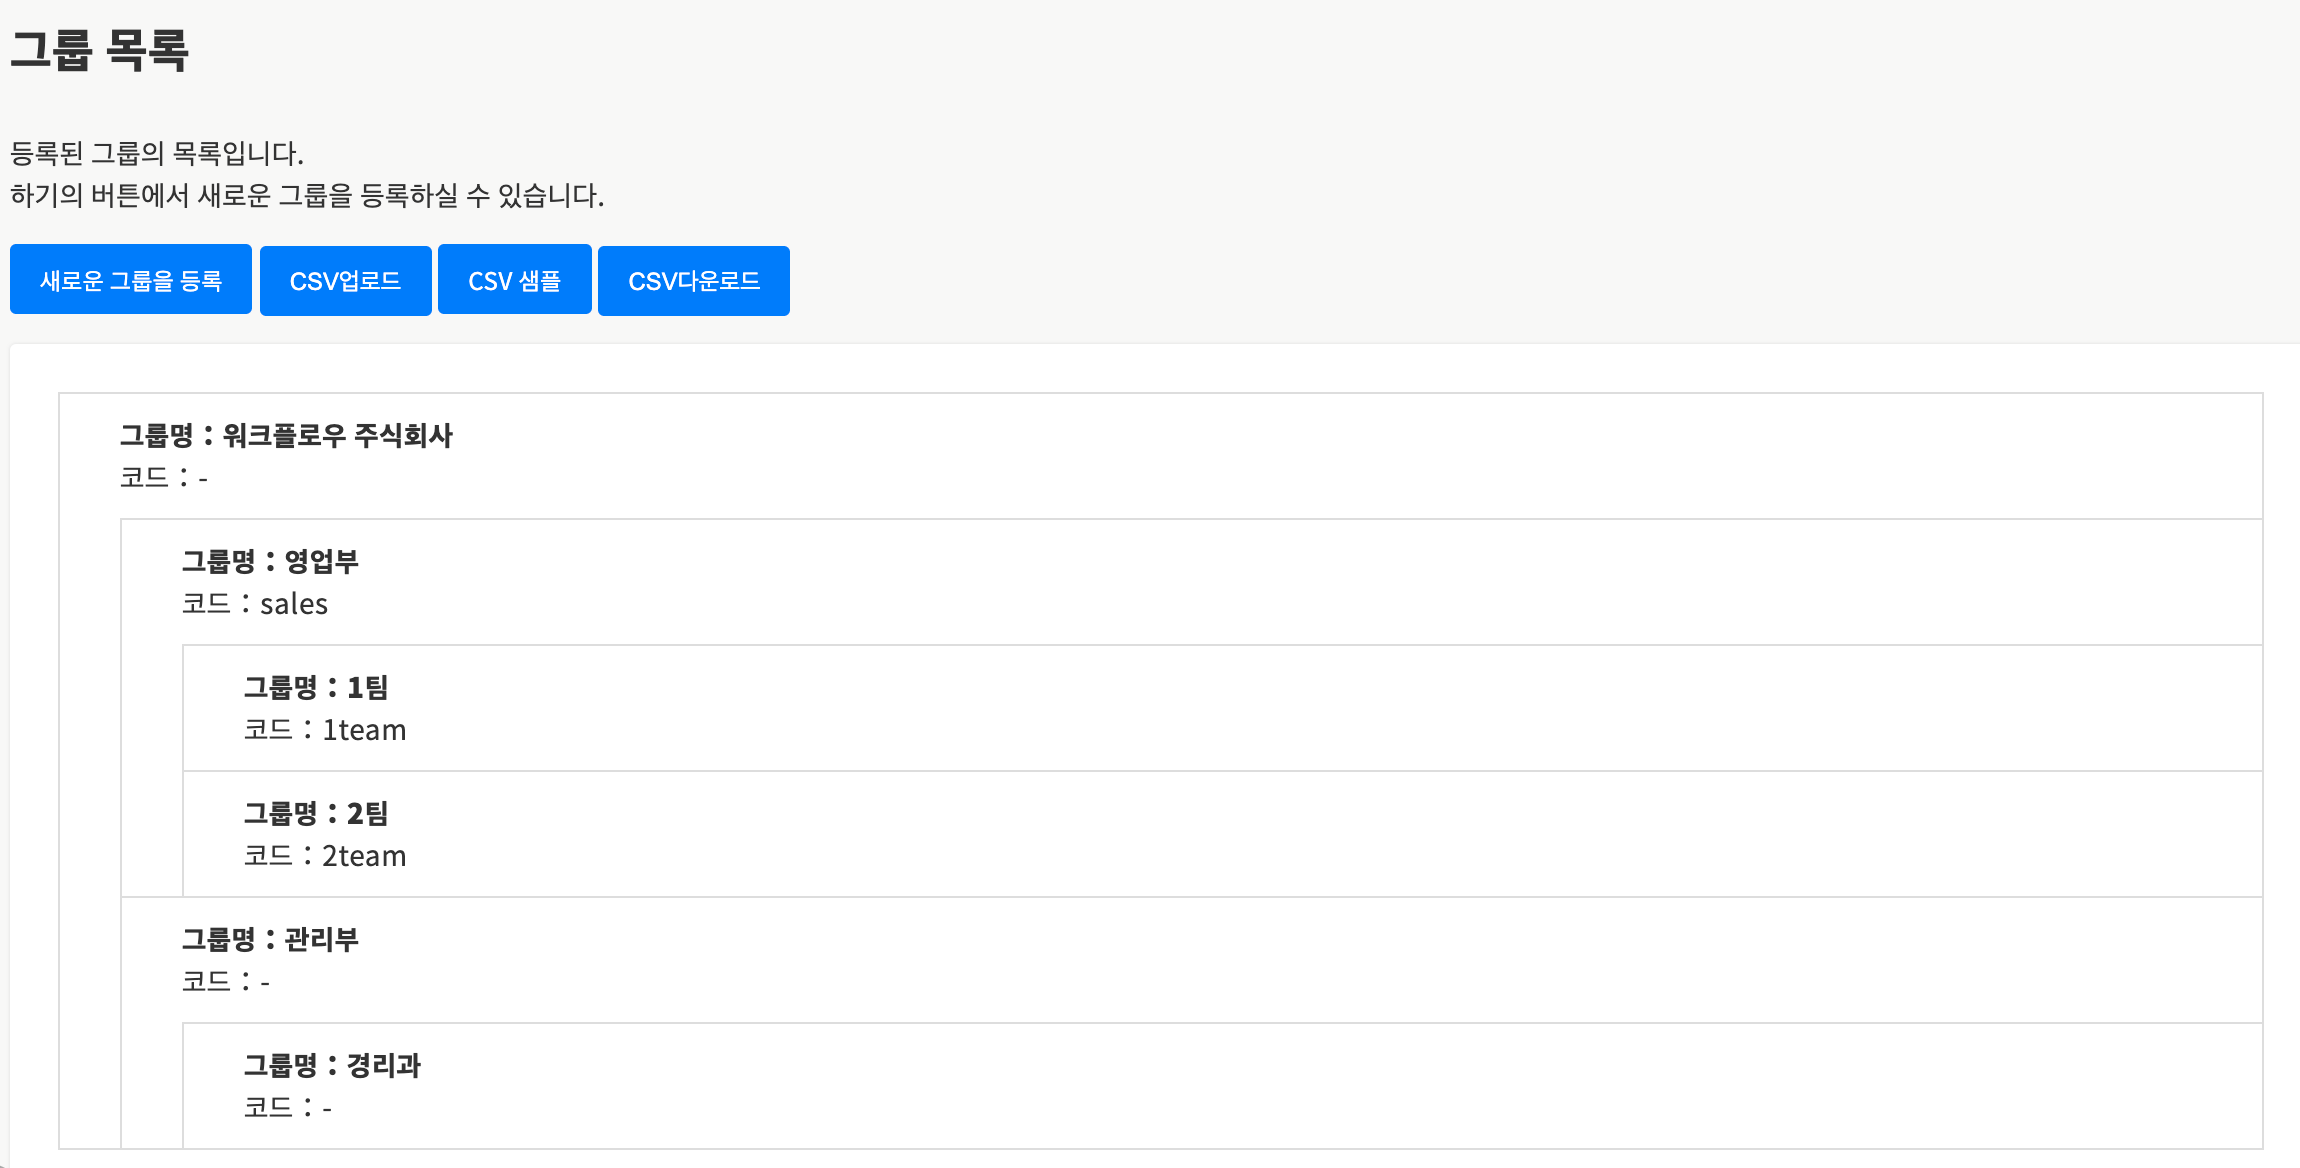
Task: Click the empty code line under 경리과
Action: [288, 1108]
